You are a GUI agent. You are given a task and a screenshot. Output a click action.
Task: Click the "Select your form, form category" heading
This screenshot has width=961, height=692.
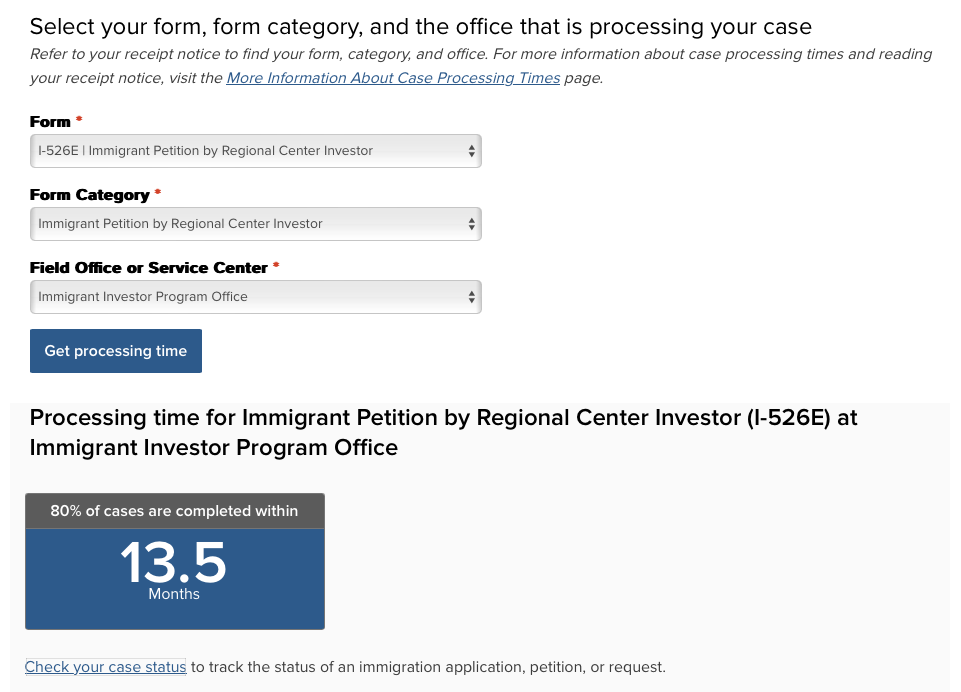tap(420, 27)
